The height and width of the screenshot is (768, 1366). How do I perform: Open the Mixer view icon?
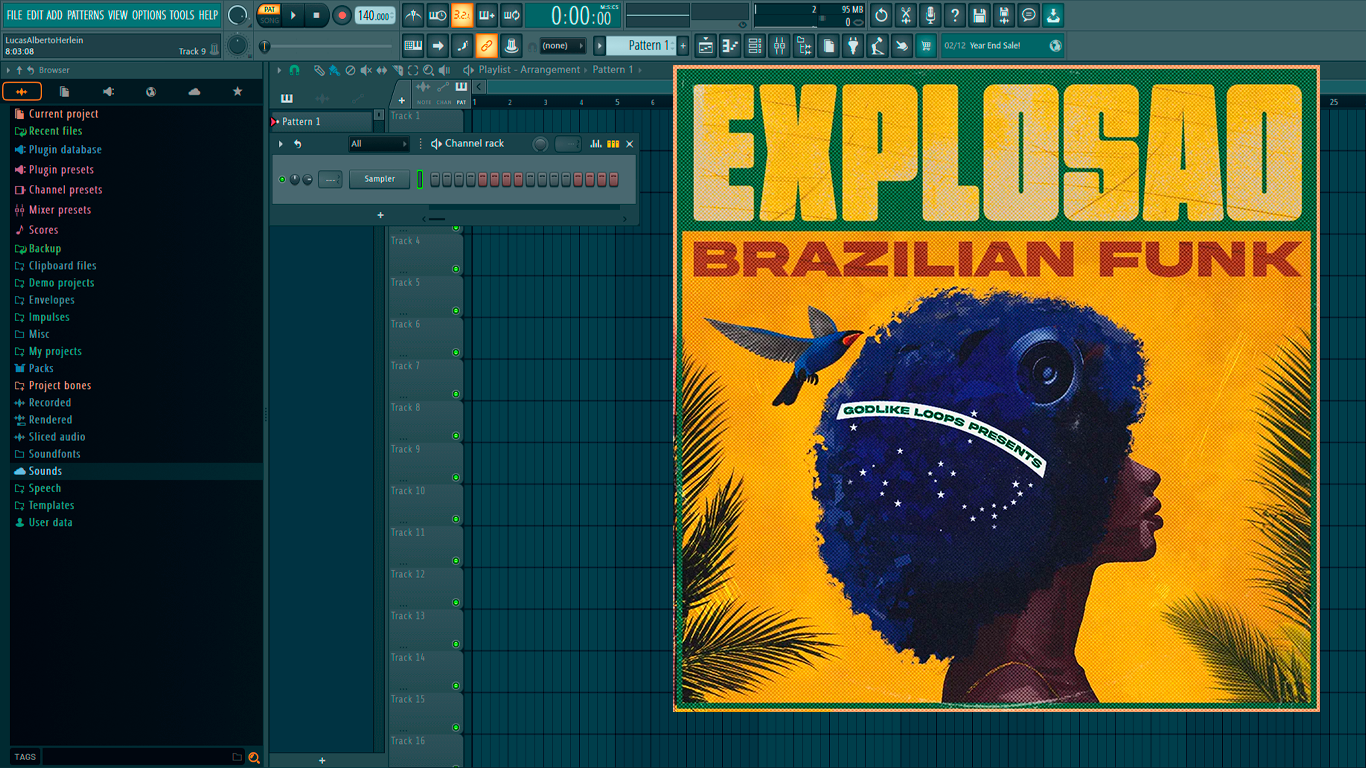779,45
